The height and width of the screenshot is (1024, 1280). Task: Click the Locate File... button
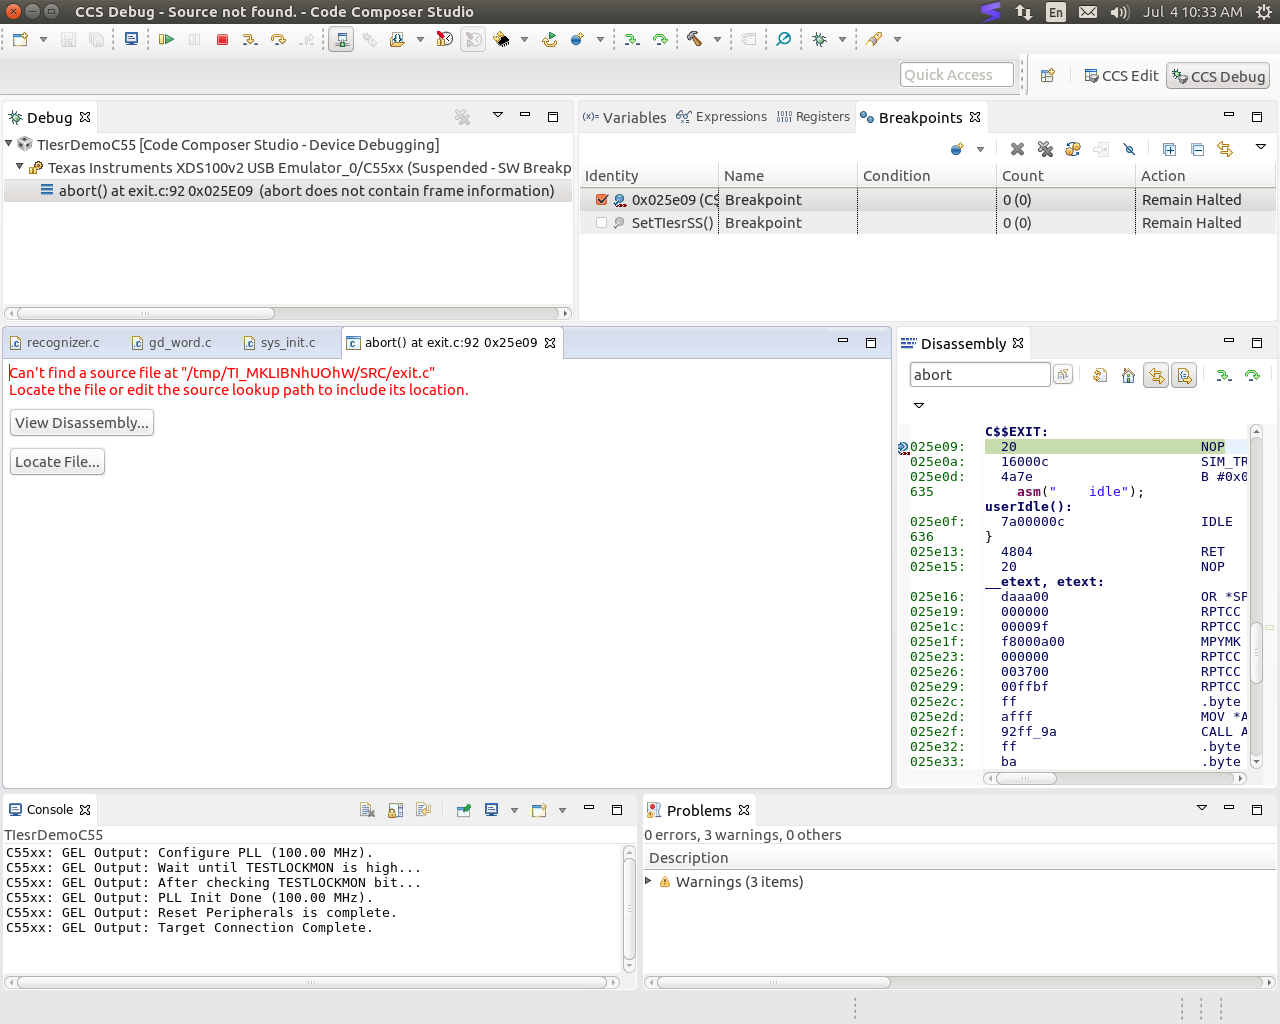pos(57,462)
